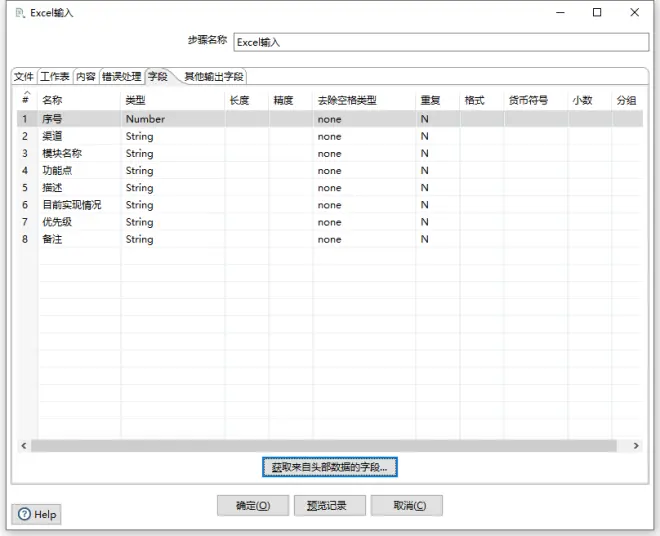Screen dimensions: 660x536
Task: Confirm with the 确定(O) button
Action: (x=253, y=506)
